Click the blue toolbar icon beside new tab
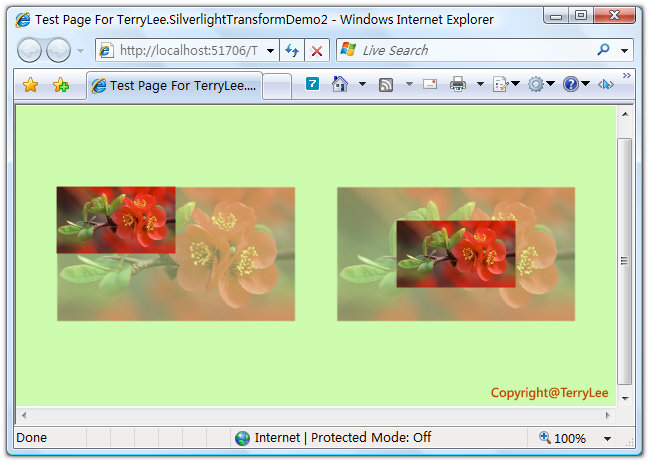 [x=312, y=84]
